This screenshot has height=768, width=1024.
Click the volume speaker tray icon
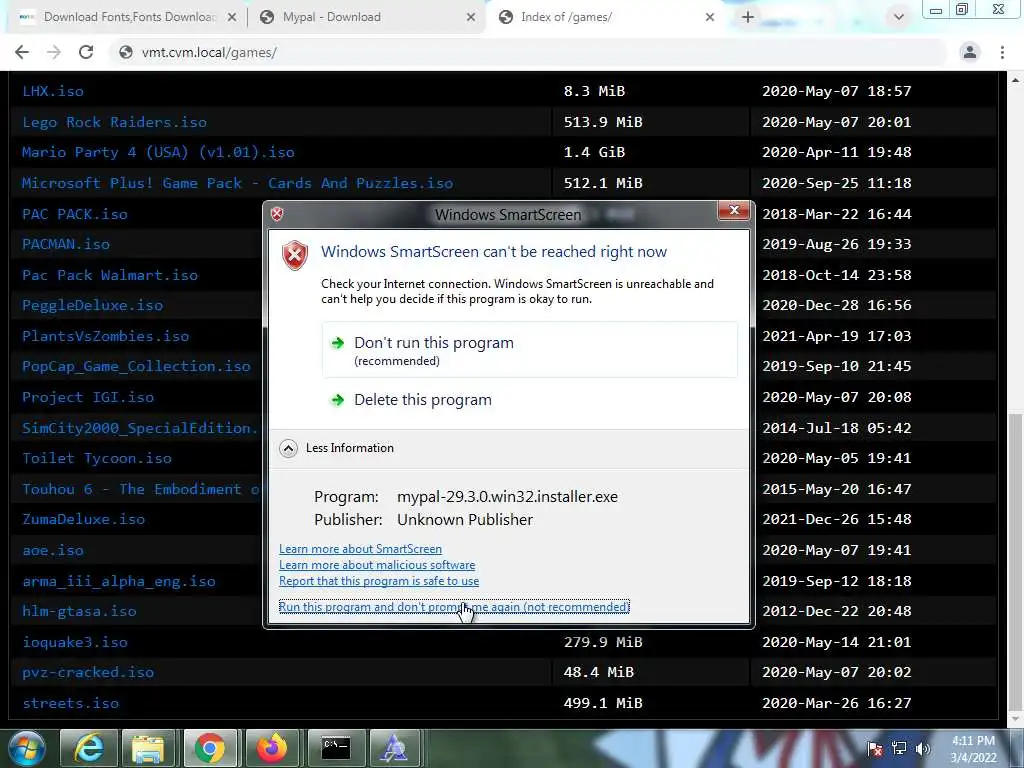[x=922, y=748]
